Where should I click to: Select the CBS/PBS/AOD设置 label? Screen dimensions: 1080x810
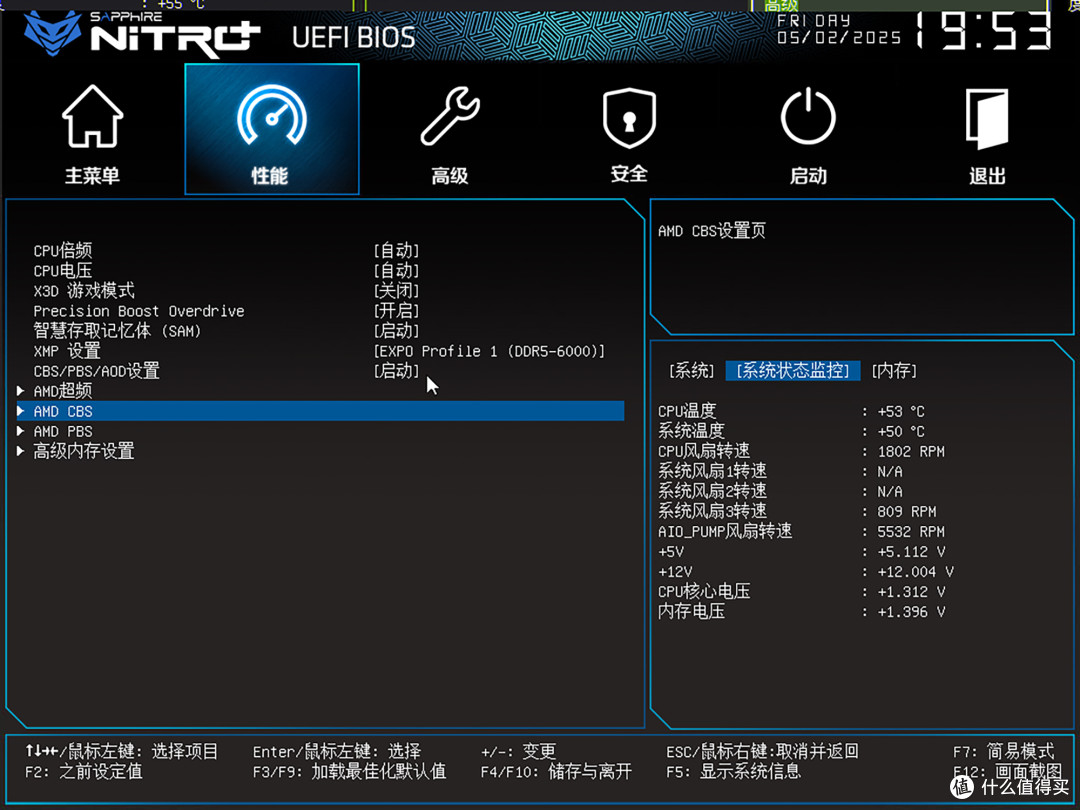96,371
